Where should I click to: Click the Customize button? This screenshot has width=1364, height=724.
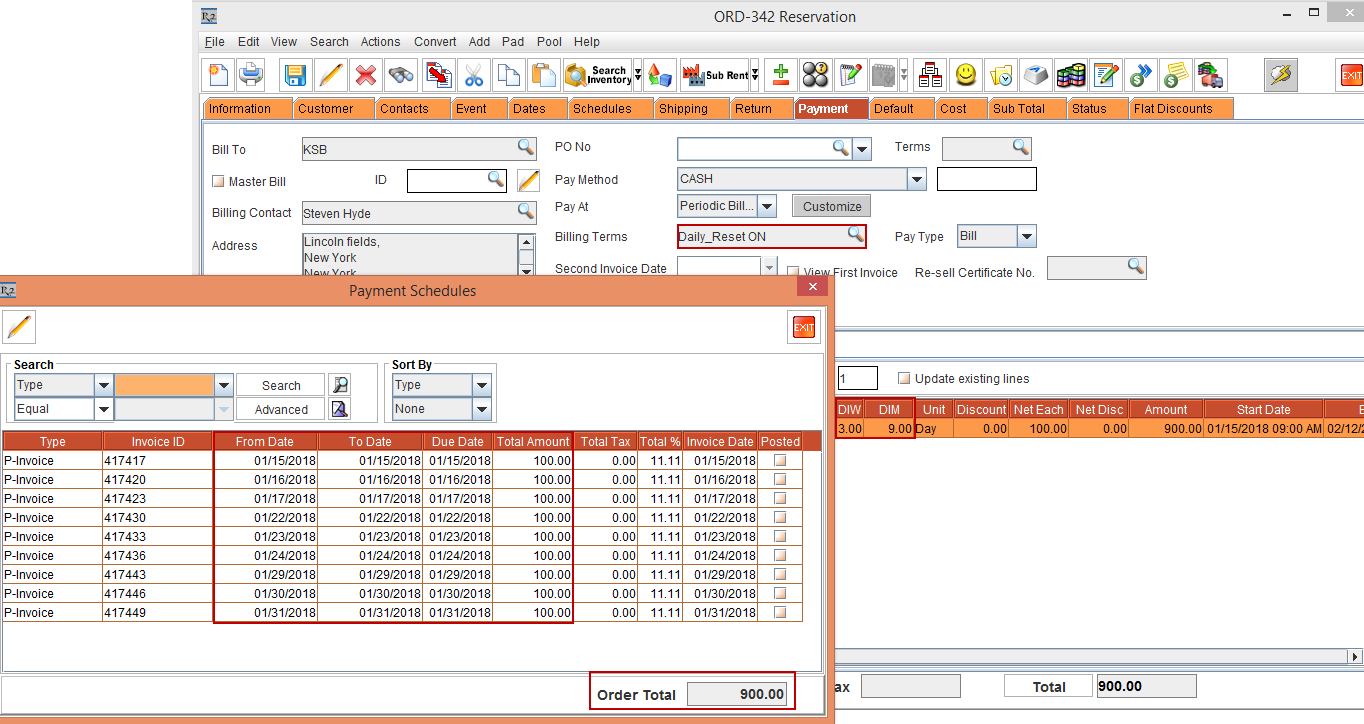tap(832, 206)
